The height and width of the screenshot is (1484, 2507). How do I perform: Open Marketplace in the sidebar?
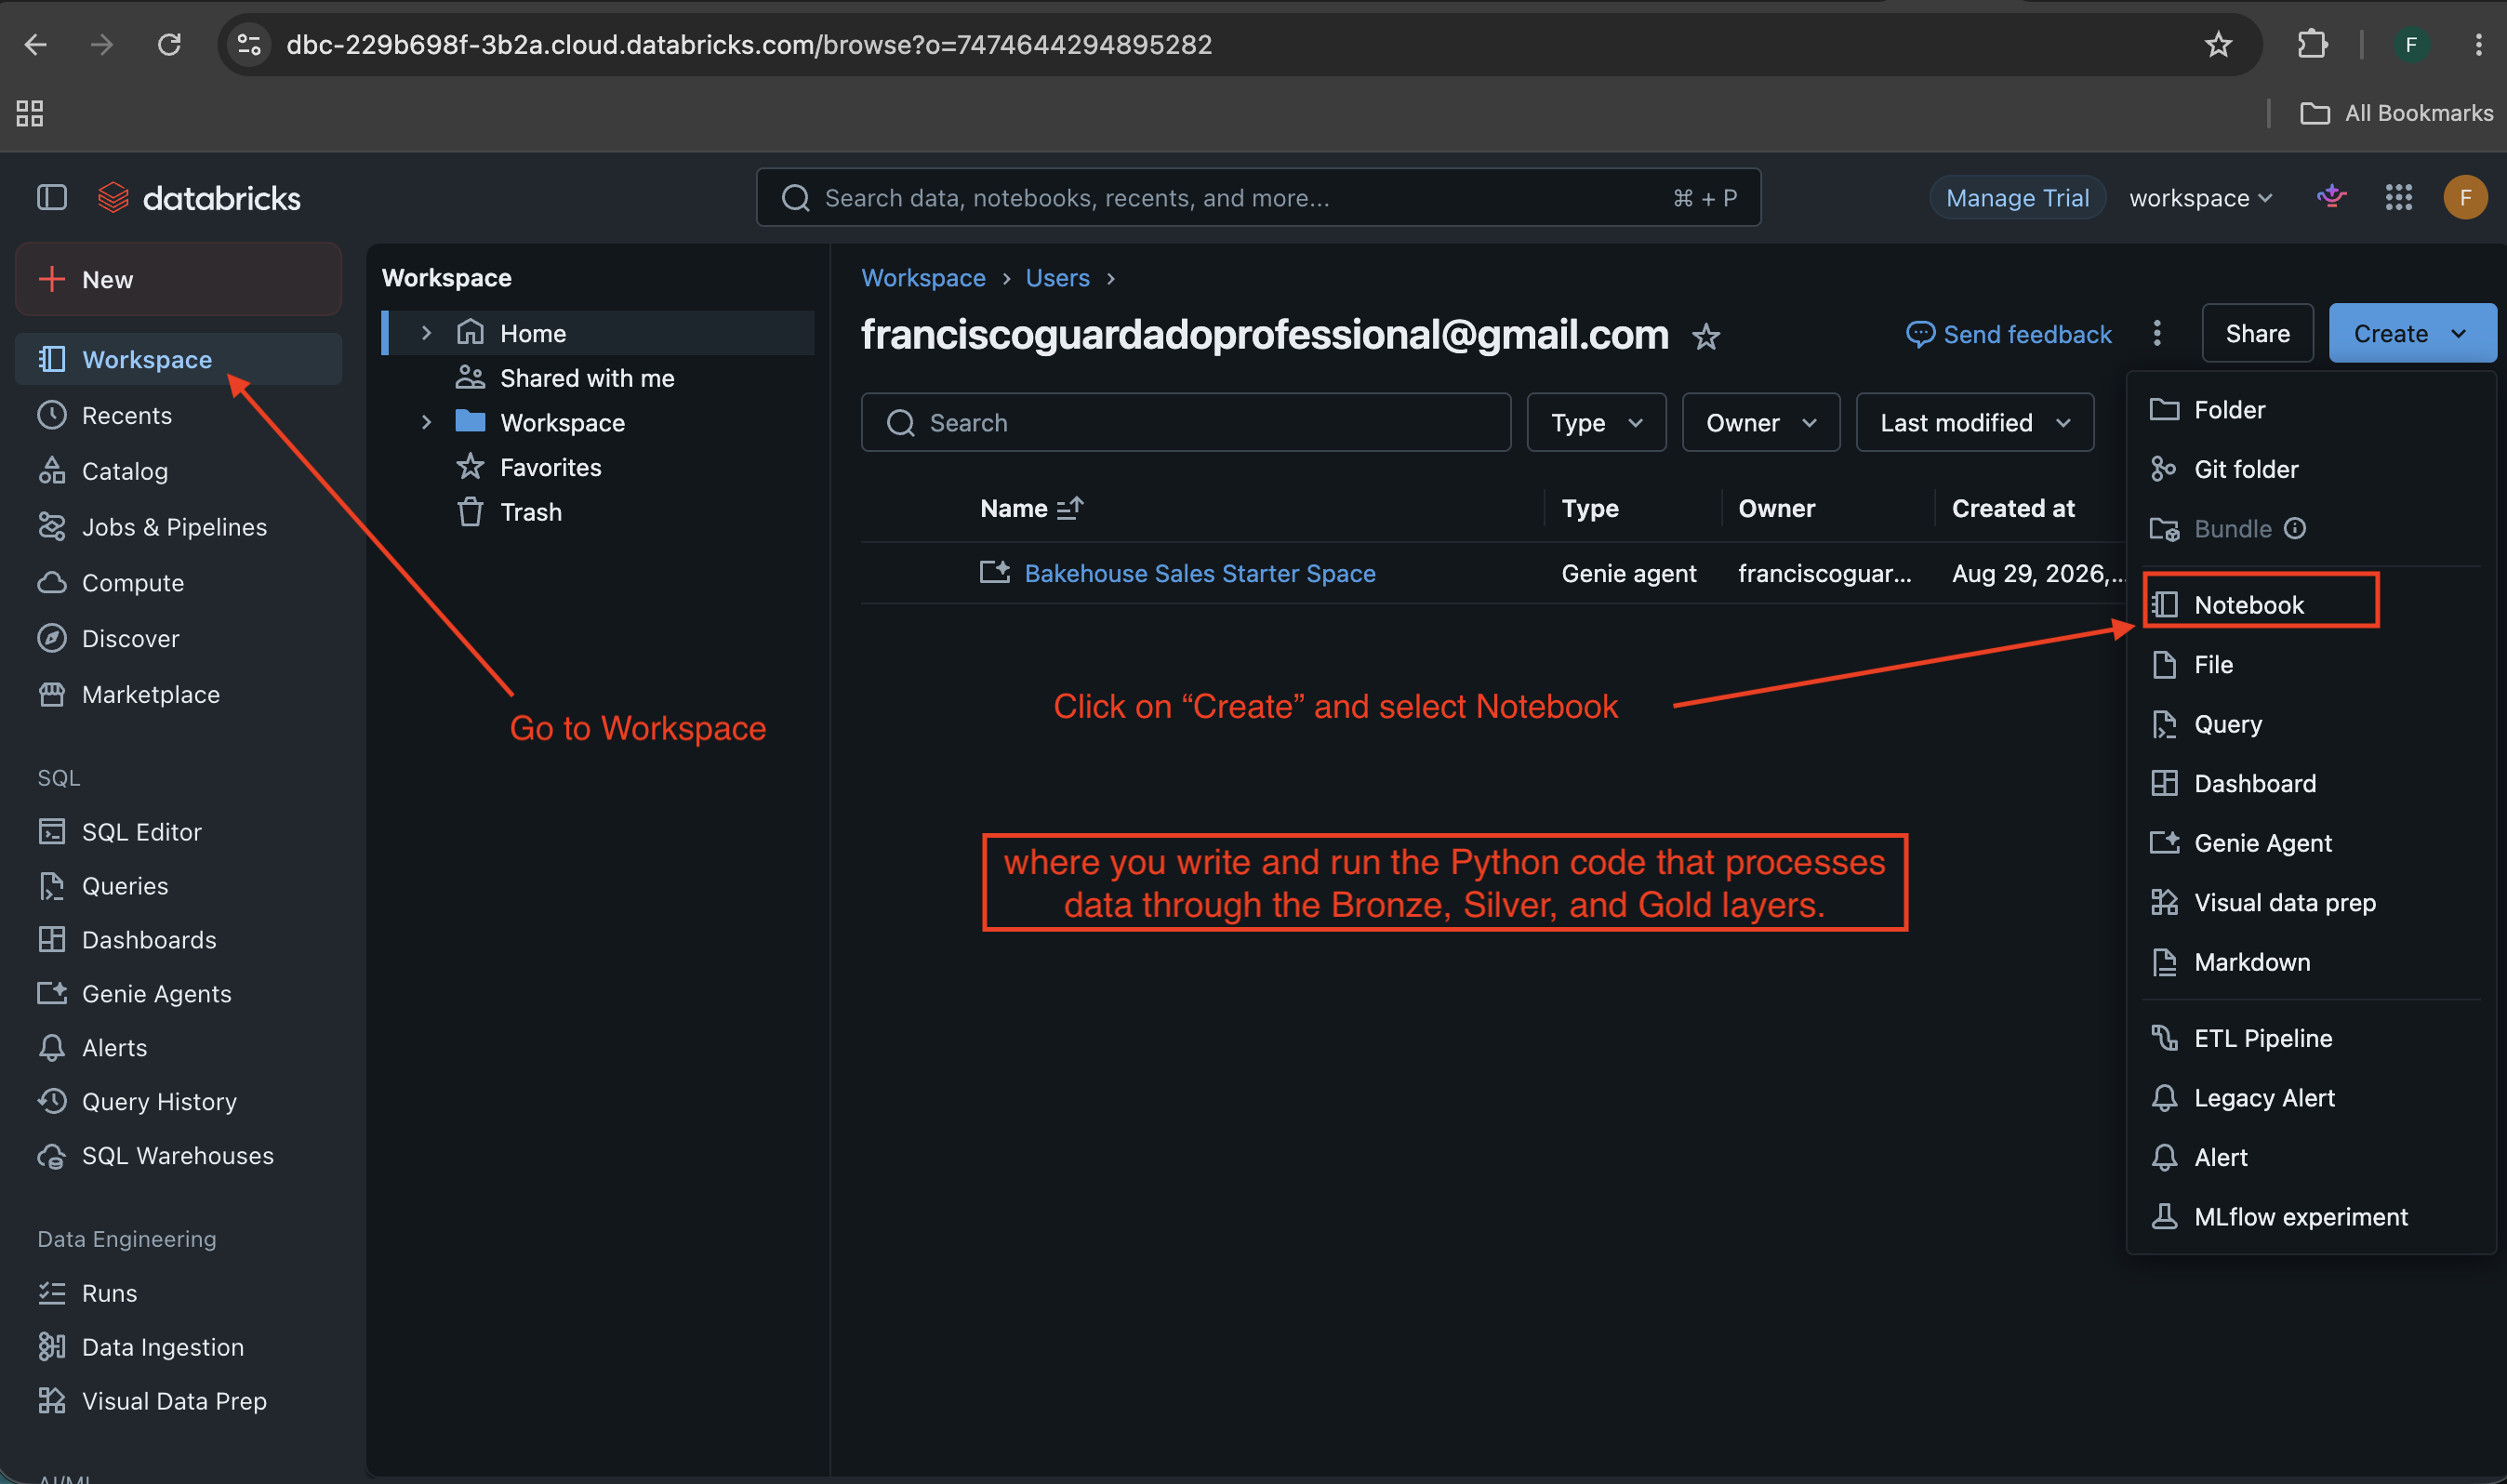179,695
